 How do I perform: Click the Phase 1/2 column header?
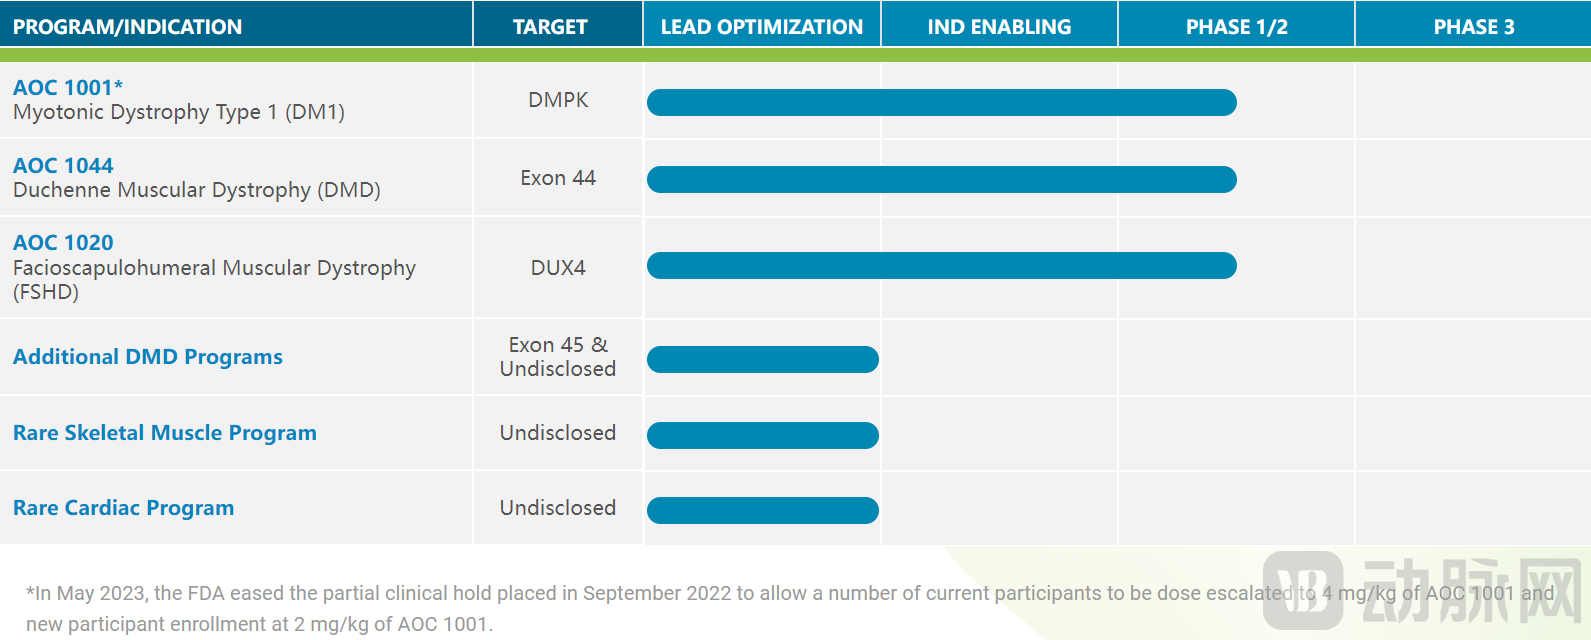click(1236, 27)
